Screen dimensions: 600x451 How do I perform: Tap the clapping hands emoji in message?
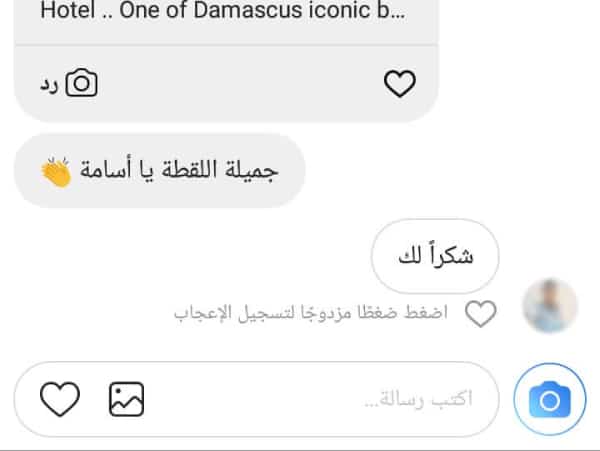point(56,173)
